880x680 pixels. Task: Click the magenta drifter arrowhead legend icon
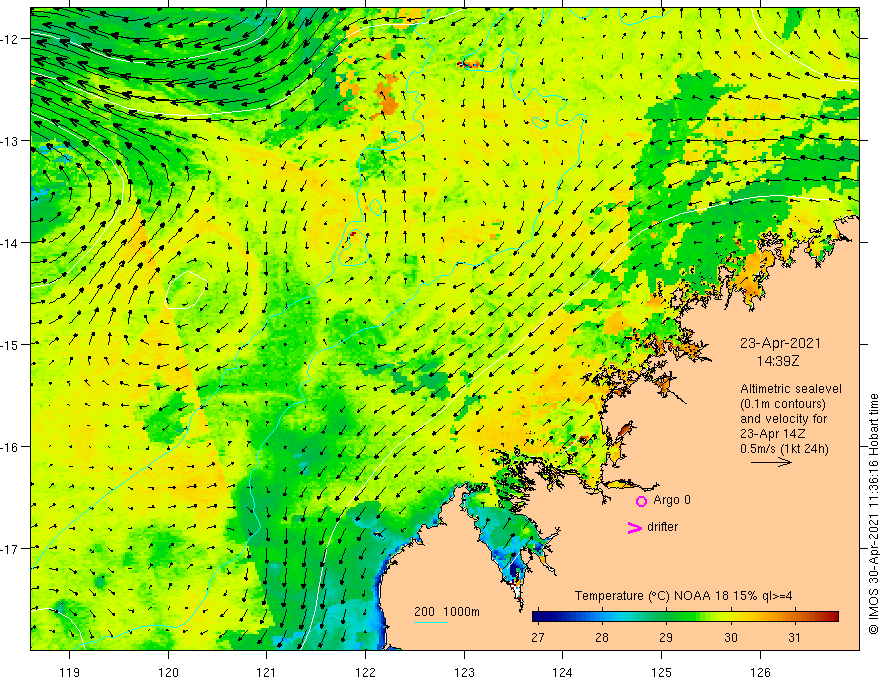[634, 528]
